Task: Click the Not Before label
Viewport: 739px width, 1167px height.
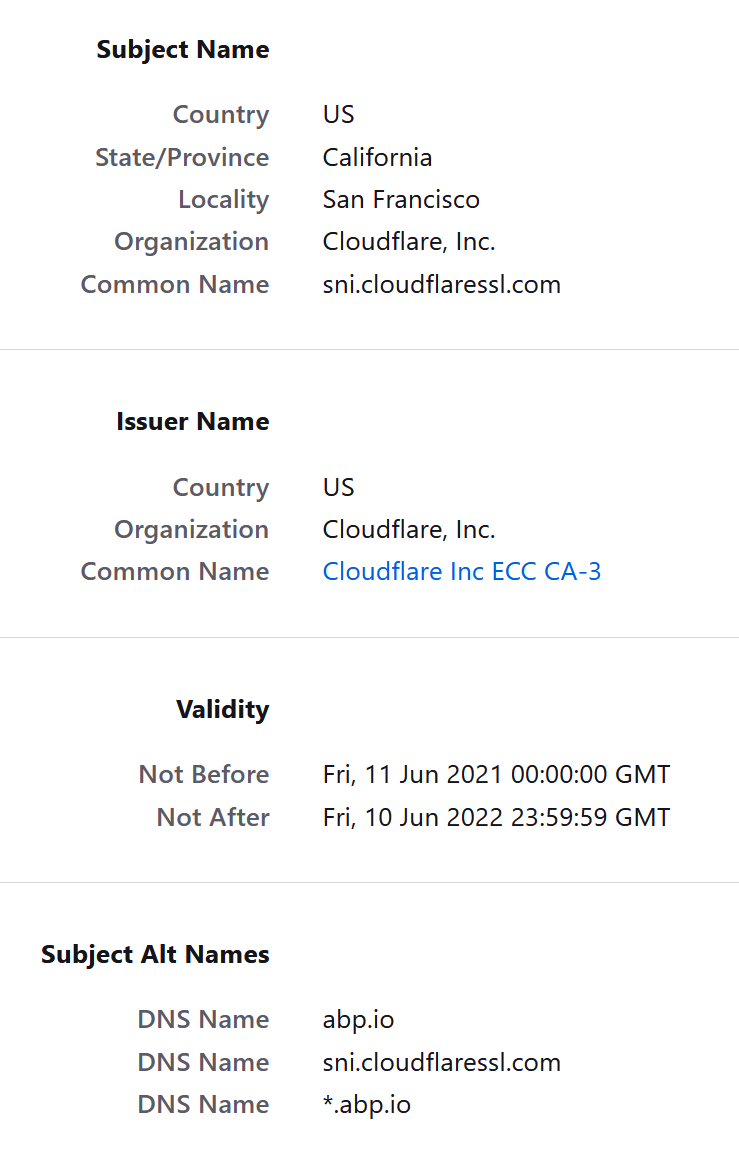Action: click(x=204, y=775)
